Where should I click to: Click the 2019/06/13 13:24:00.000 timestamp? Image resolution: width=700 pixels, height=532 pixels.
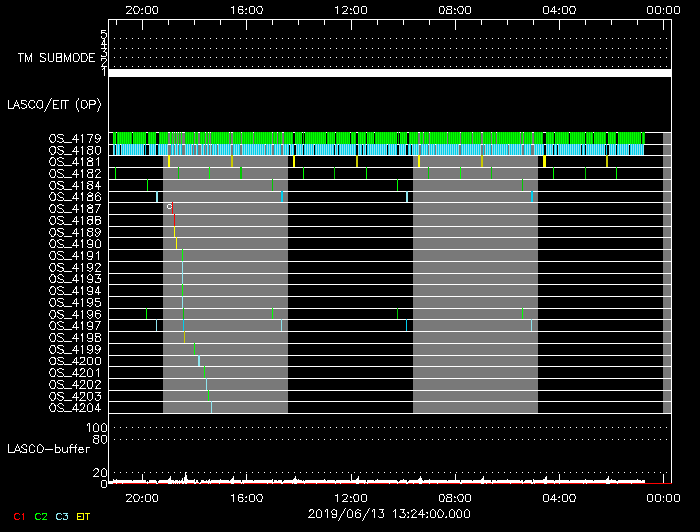(389, 514)
